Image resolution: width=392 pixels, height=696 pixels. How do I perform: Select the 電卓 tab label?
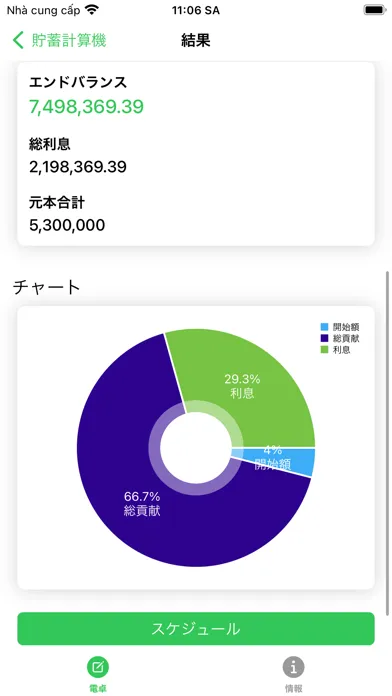(x=98, y=688)
